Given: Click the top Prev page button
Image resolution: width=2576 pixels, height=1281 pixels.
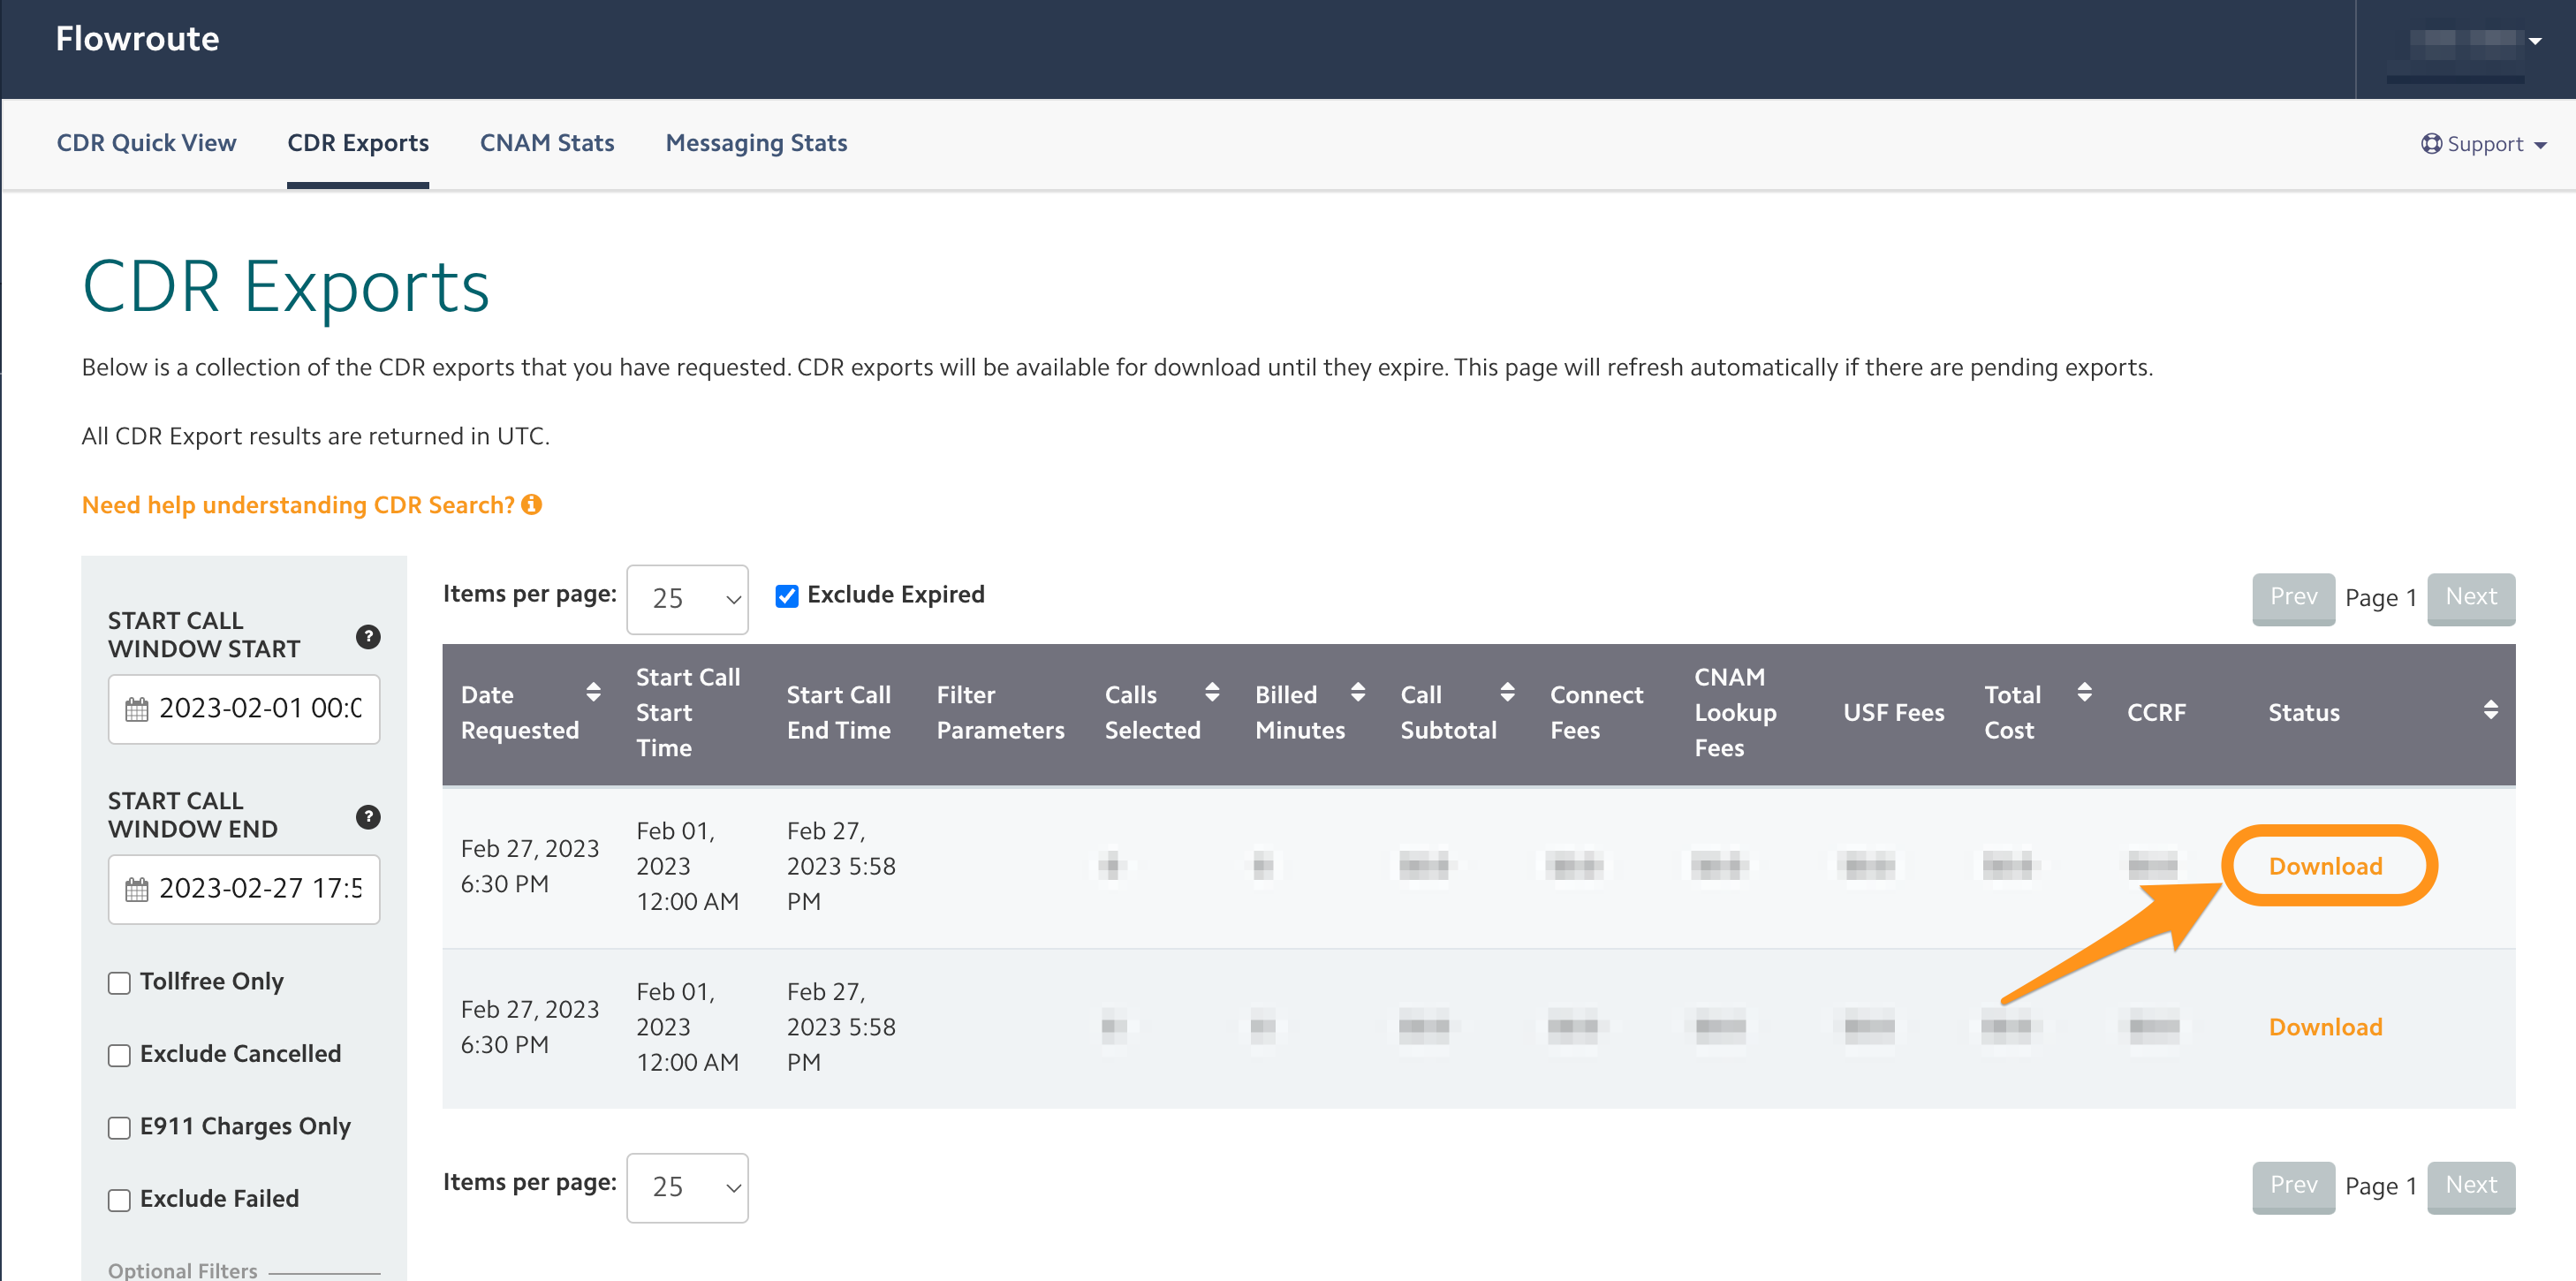Looking at the screenshot, I should [x=2293, y=598].
